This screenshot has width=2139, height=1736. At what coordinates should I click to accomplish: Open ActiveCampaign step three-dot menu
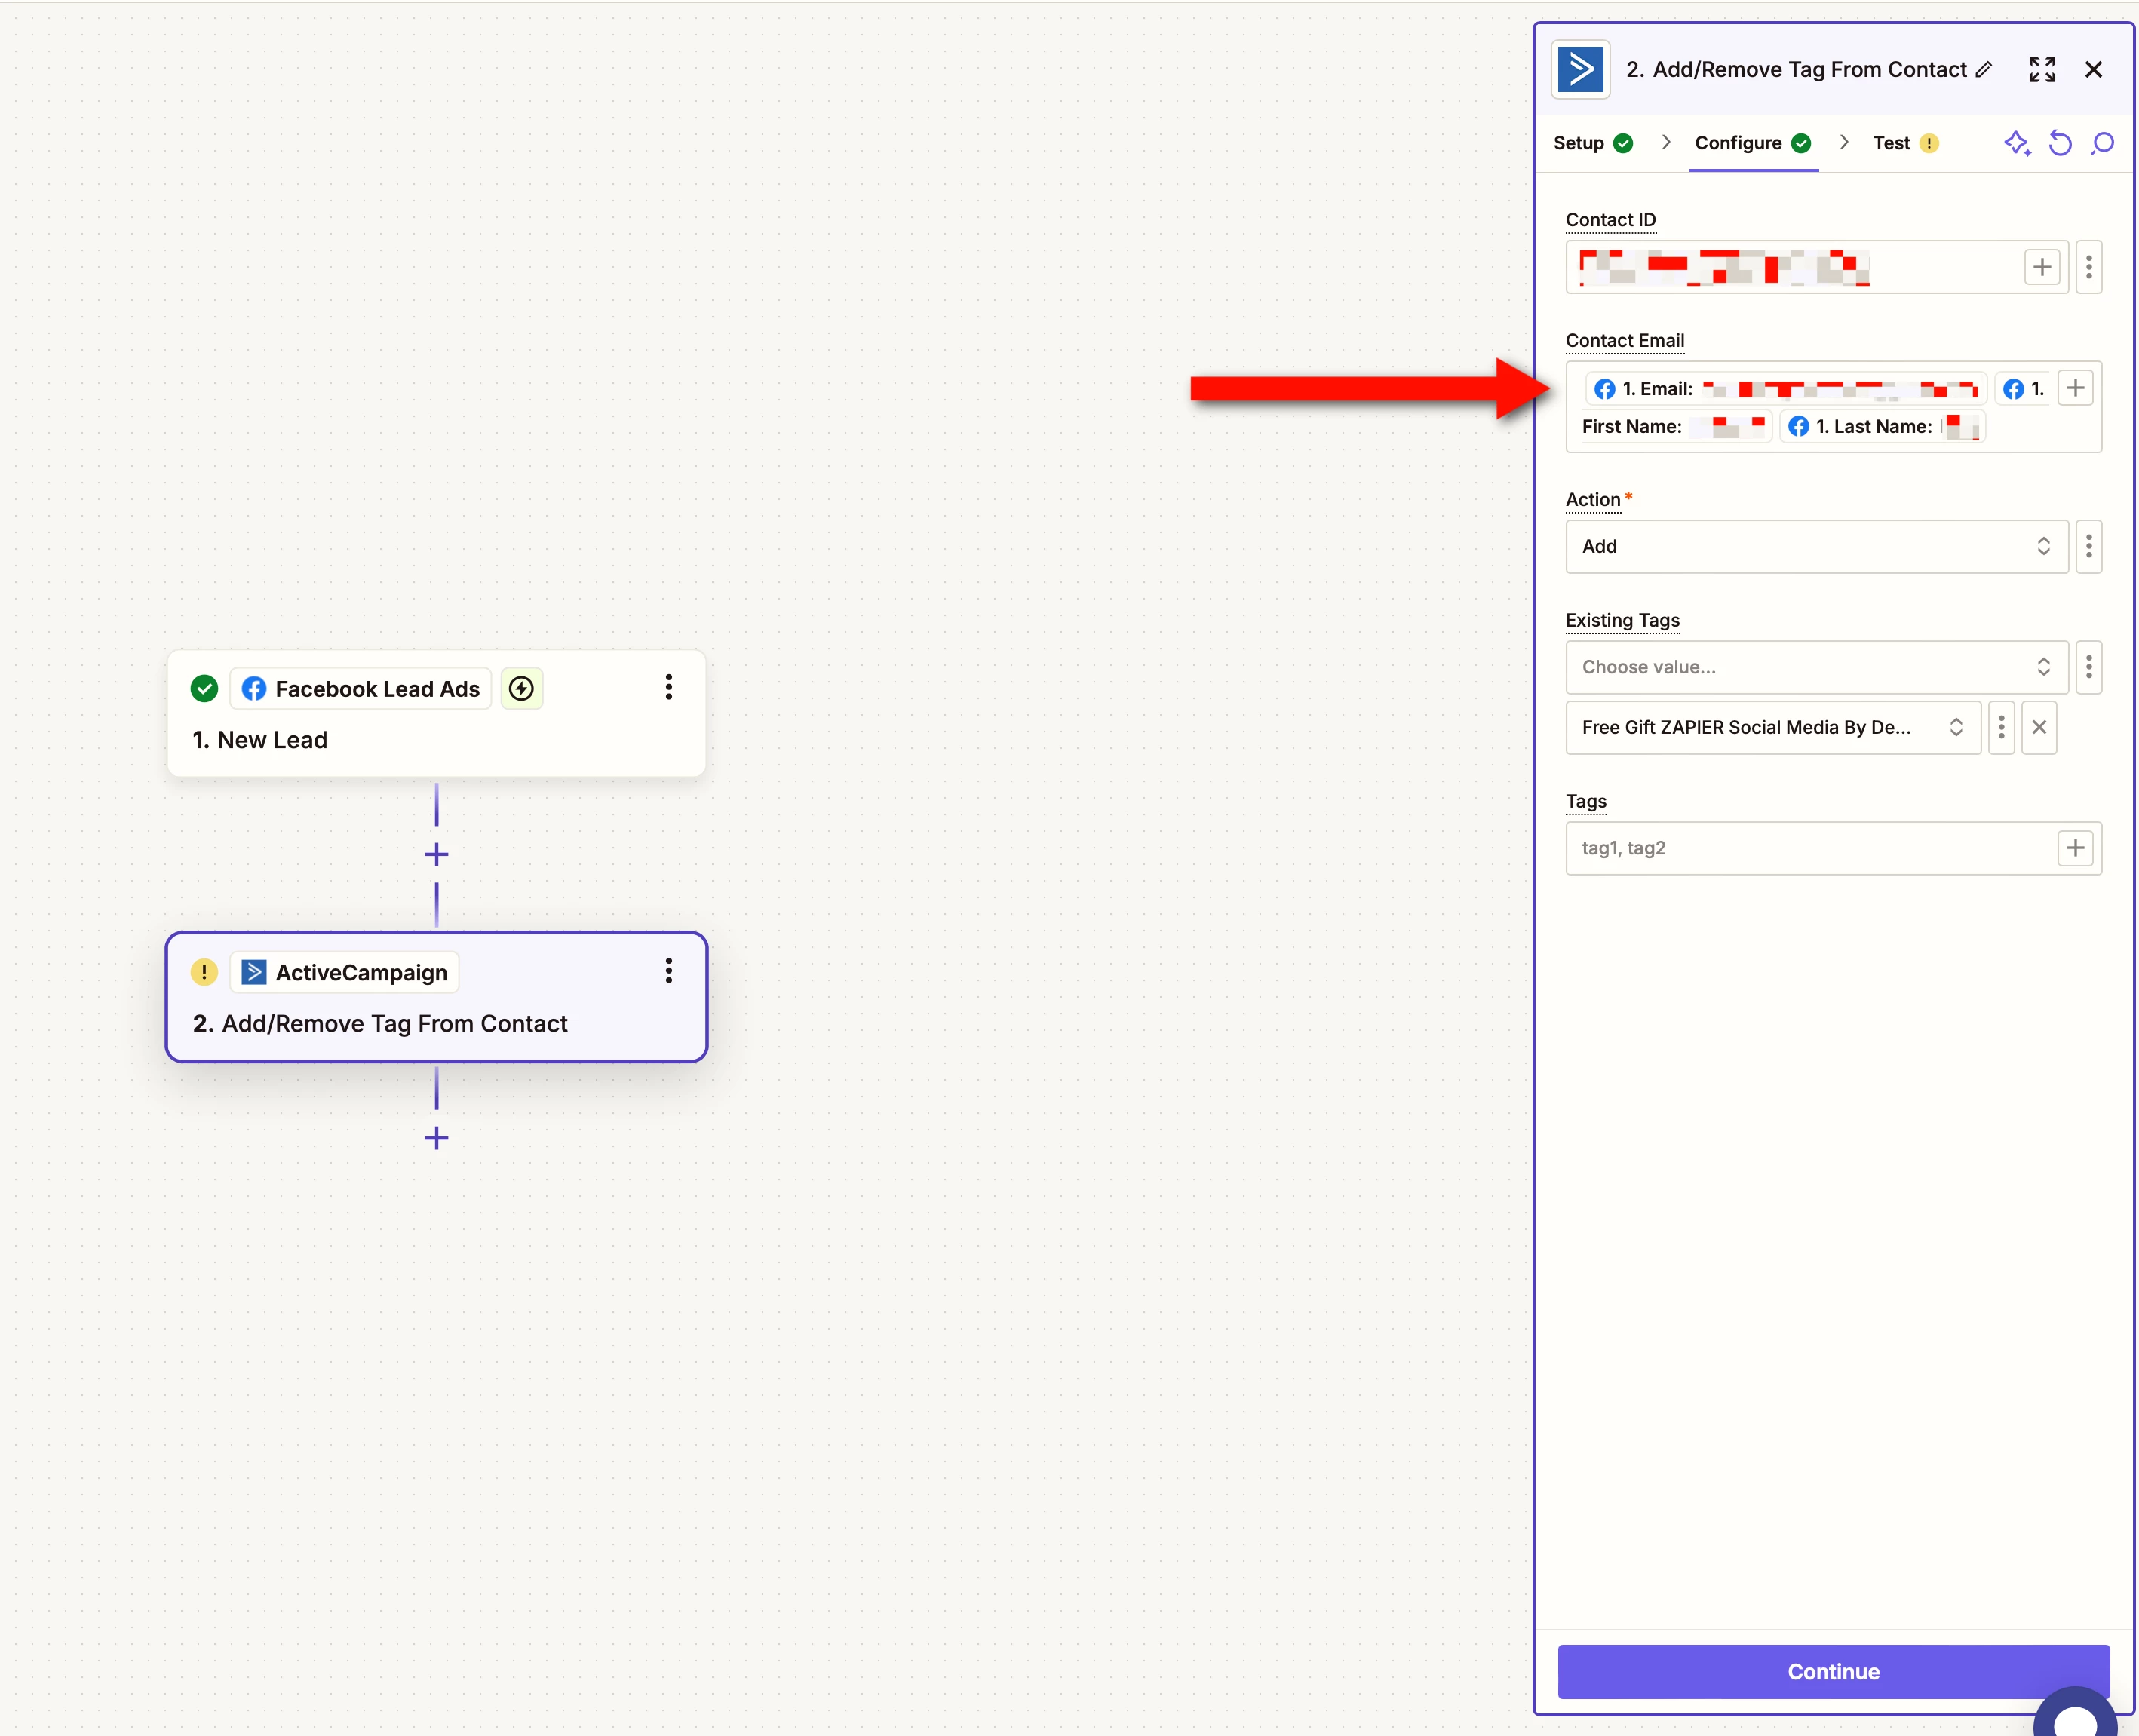[668, 970]
